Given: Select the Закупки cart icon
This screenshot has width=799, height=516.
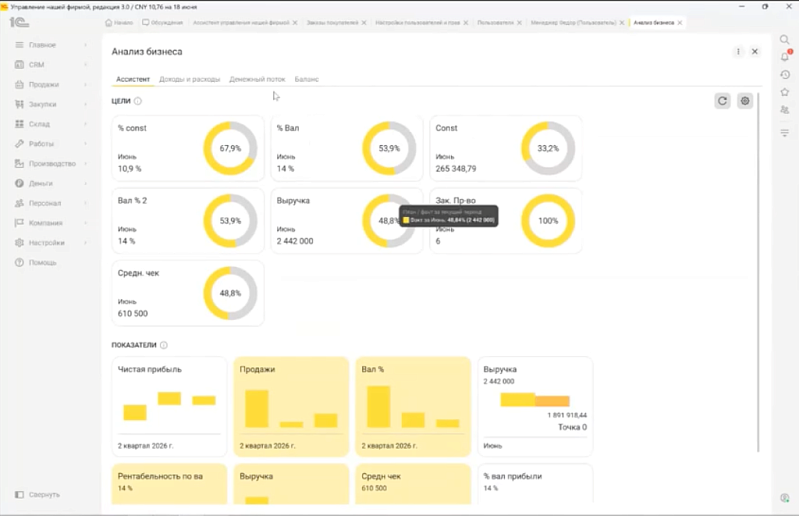Looking at the screenshot, I should (x=19, y=104).
